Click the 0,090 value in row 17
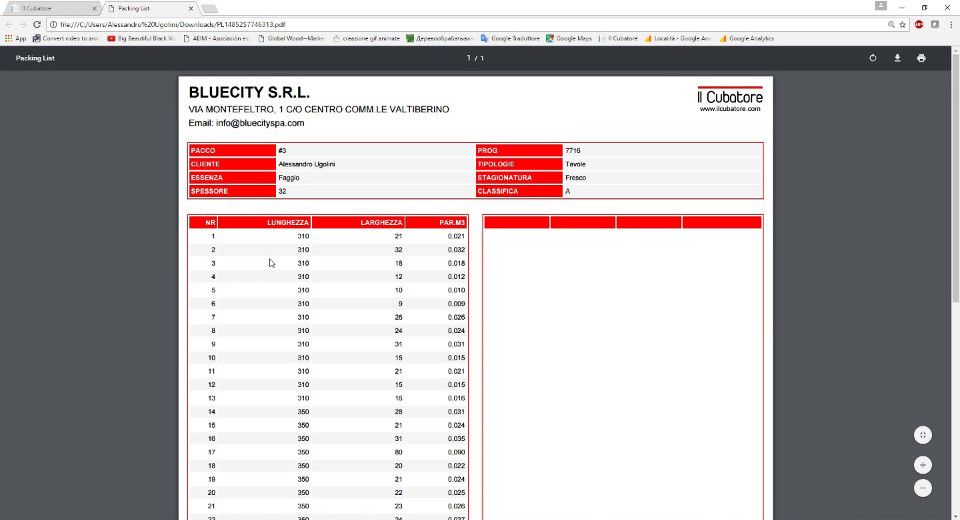This screenshot has width=960, height=520. [x=456, y=452]
